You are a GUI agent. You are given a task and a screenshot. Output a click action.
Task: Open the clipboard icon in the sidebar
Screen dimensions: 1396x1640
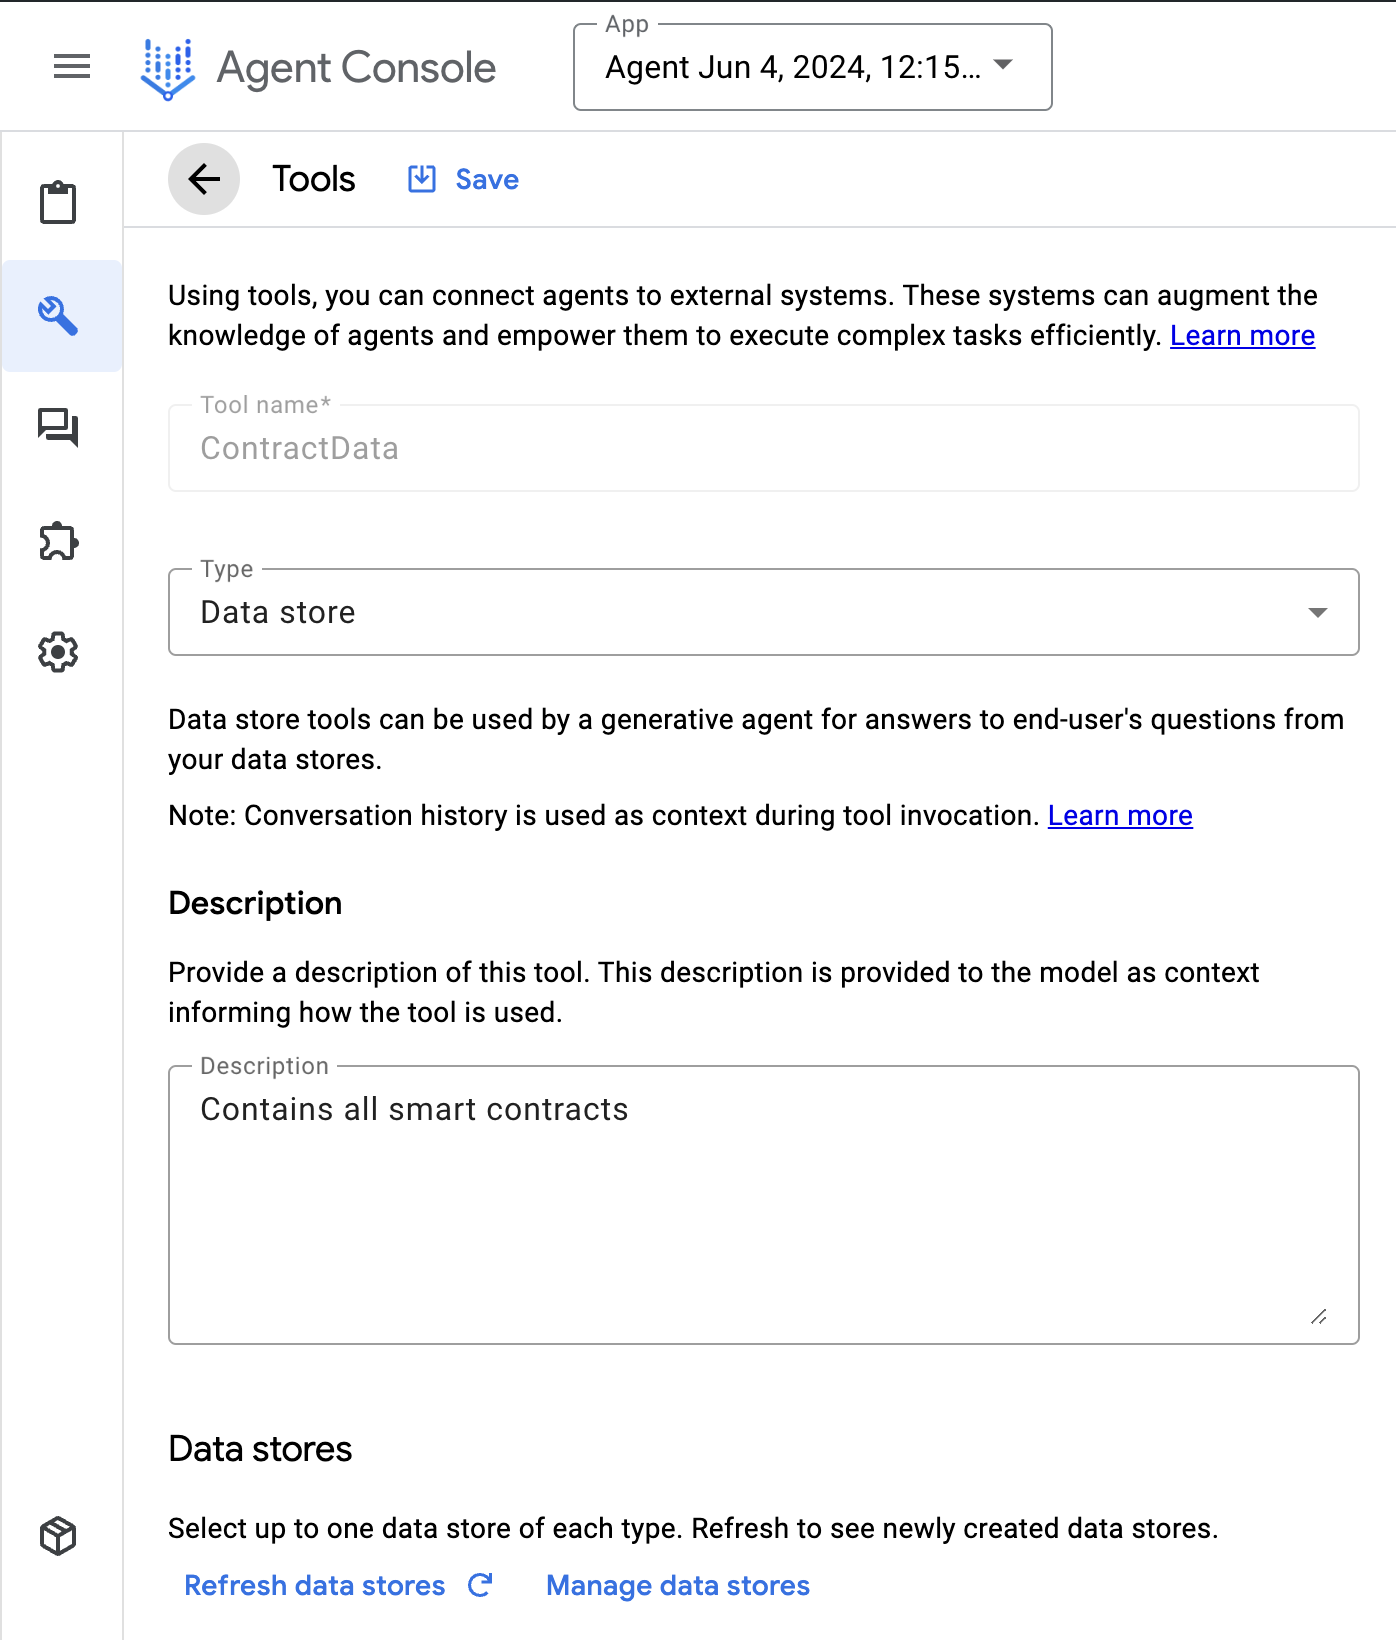click(58, 203)
